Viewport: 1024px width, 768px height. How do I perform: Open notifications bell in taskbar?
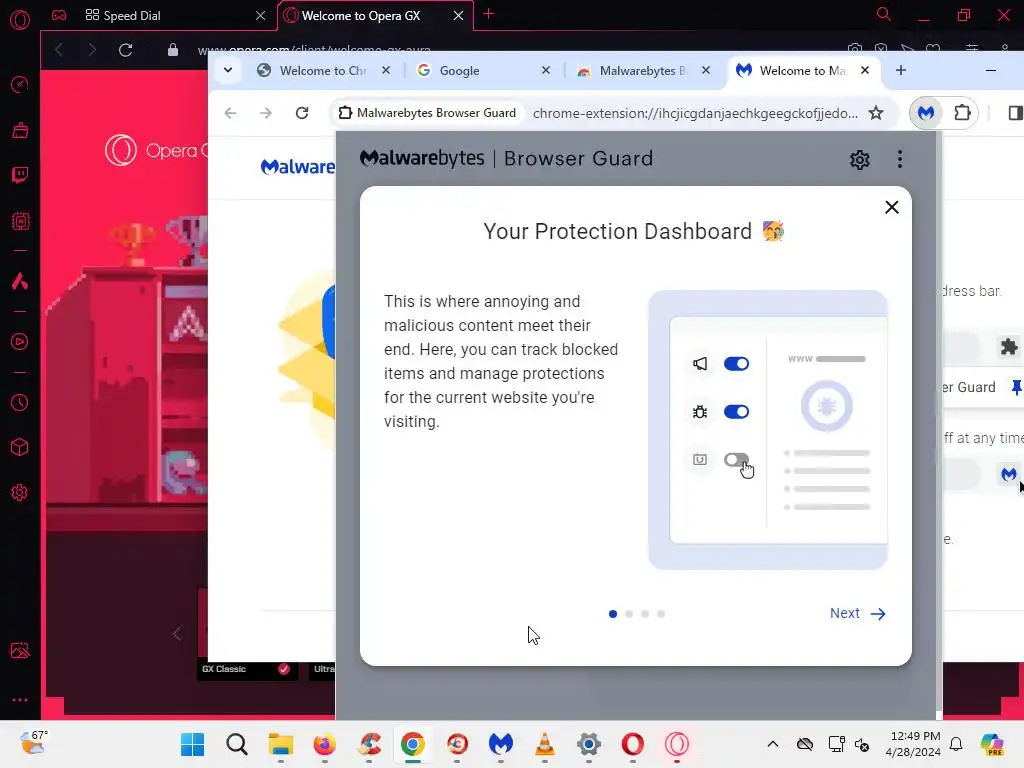[x=956, y=744]
